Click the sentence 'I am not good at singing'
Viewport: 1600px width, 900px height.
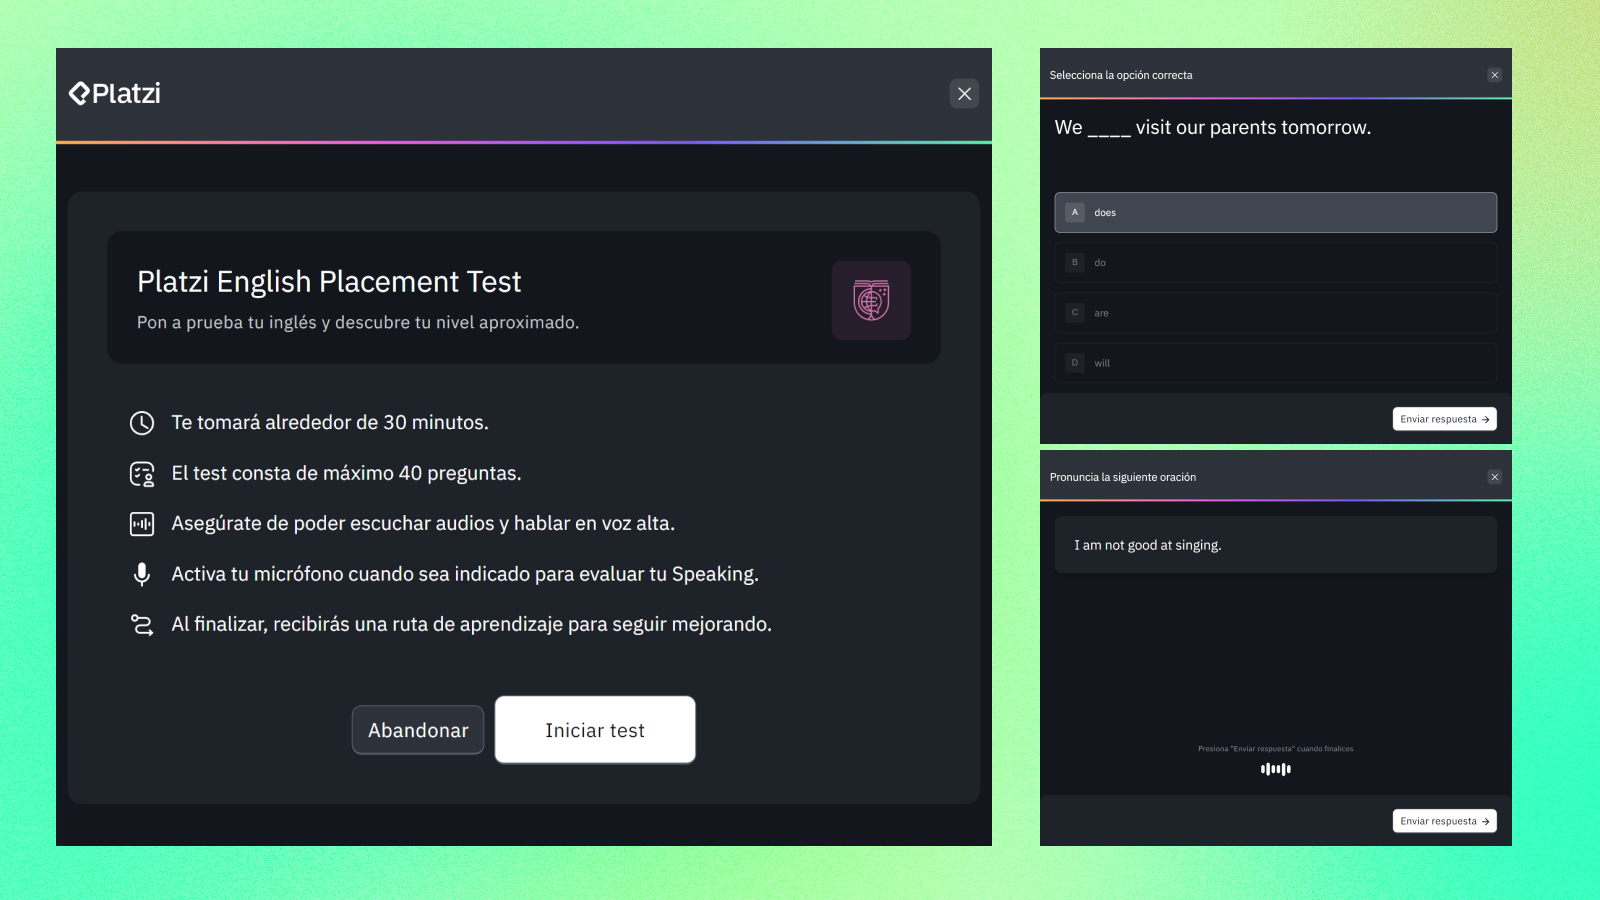pos(1147,544)
